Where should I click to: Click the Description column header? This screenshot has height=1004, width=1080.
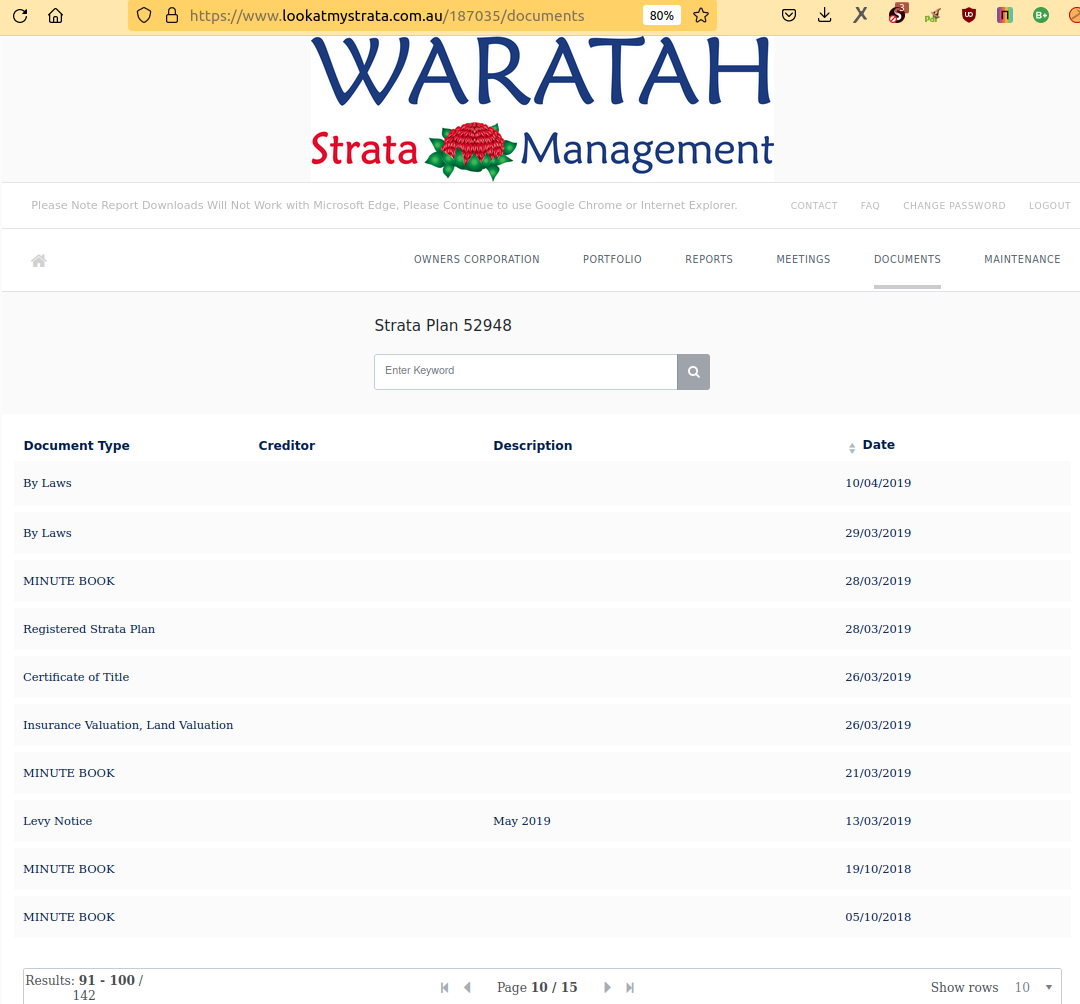532,446
